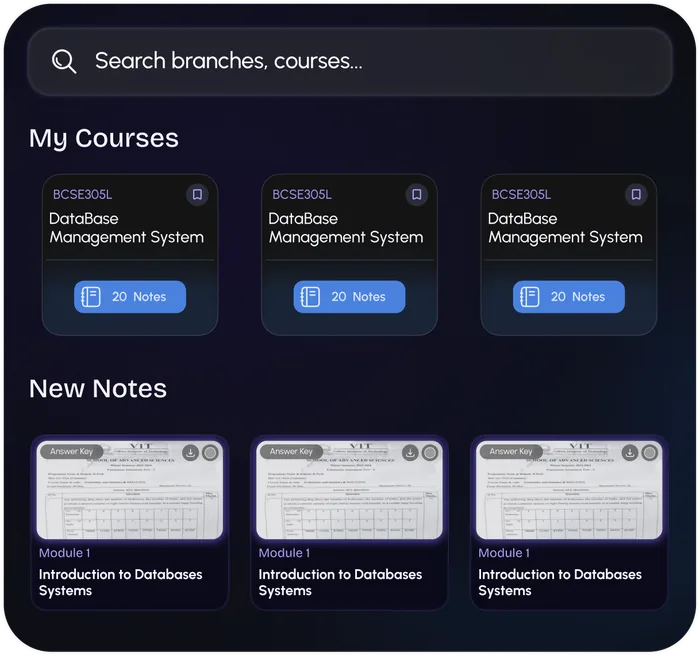The width and height of the screenshot is (700, 656).
Task: Toggle the select circle on the right note card
Action: [x=650, y=453]
